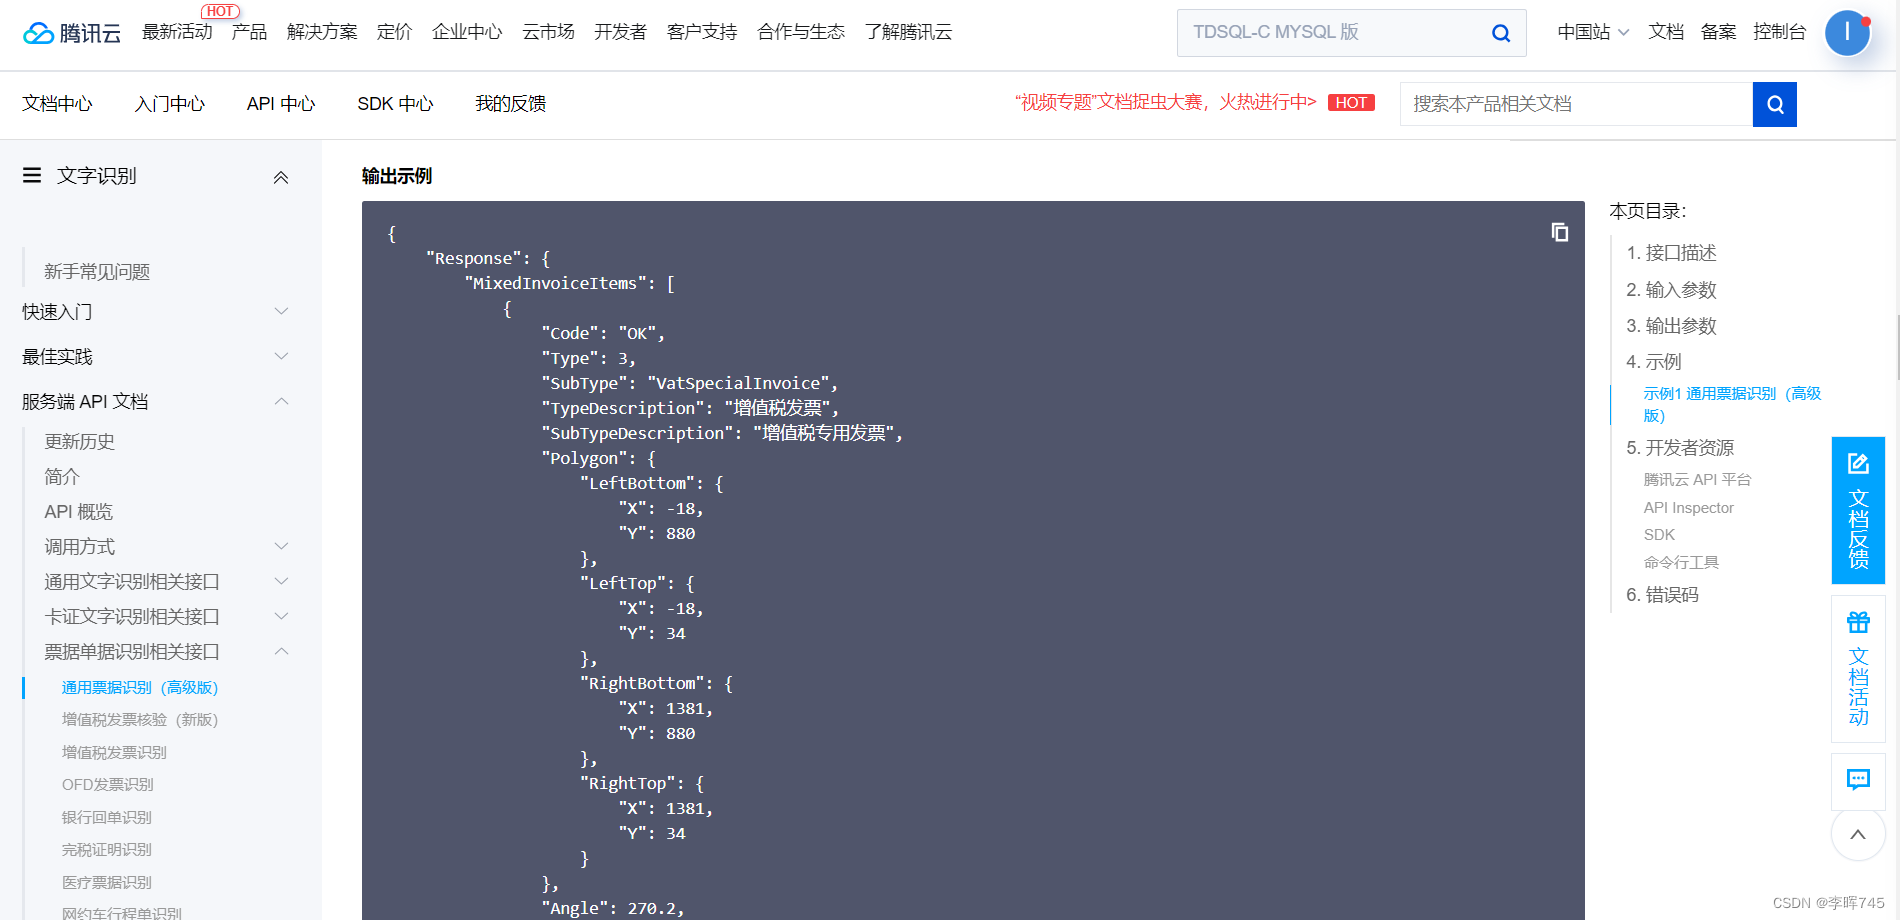1900x920 pixels.
Task: Click the blue document search button
Action: (x=1775, y=104)
